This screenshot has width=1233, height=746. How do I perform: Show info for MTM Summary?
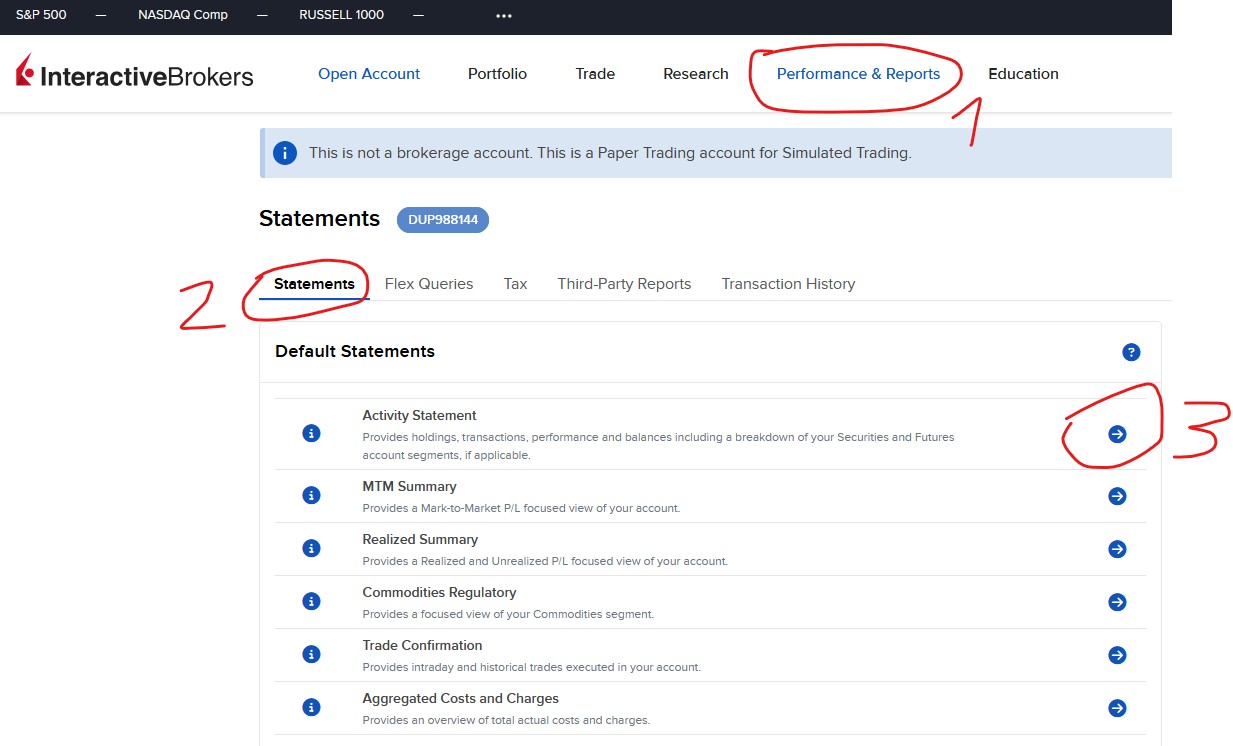[311, 496]
